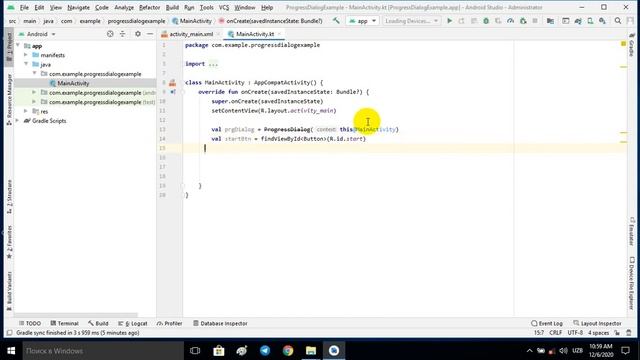Hide the Project panel with minus icon
Screen dimensions: 640x360
coord(150,34)
